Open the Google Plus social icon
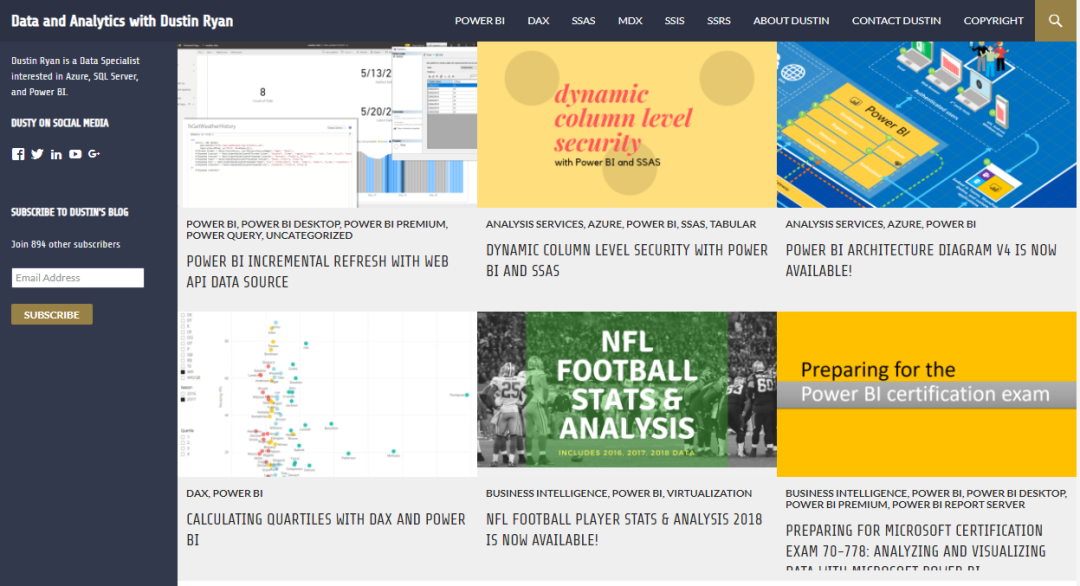The height and width of the screenshot is (586, 1080). pyautogui.click(x=94, y=154)
